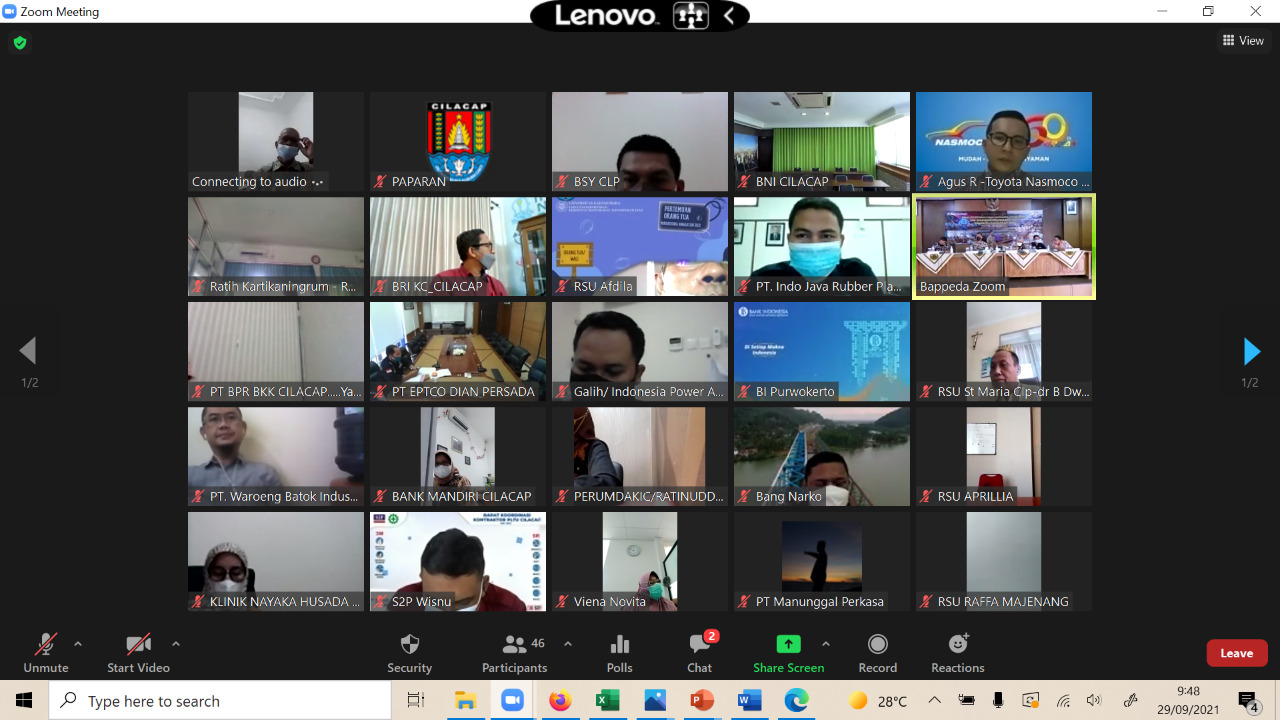1280x720 pixels.
Task: Expand audio options arrow beside Unmute
Action: 78,644
